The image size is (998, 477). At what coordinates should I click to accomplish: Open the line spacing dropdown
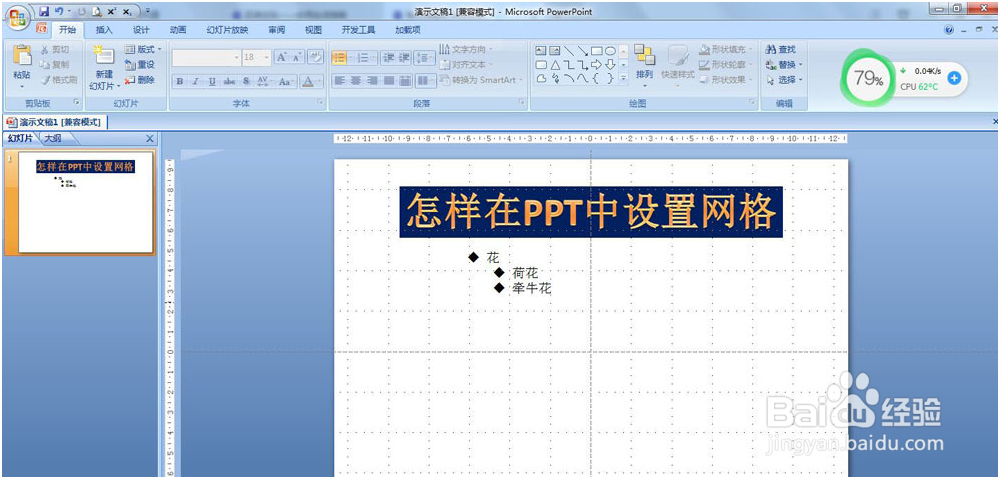(423, 58)
